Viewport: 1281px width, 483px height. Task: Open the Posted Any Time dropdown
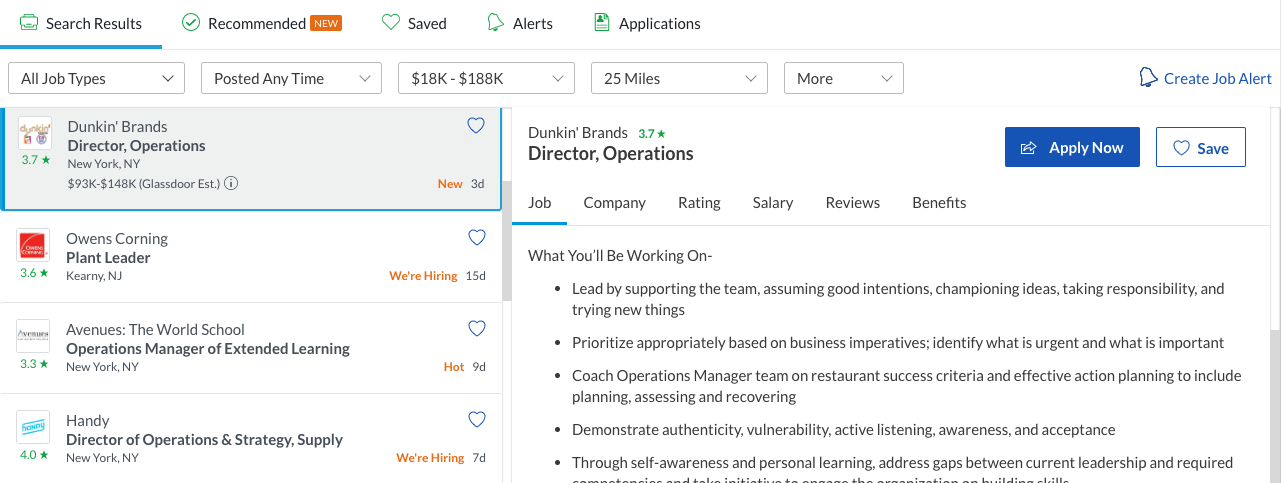pos(291,78)
